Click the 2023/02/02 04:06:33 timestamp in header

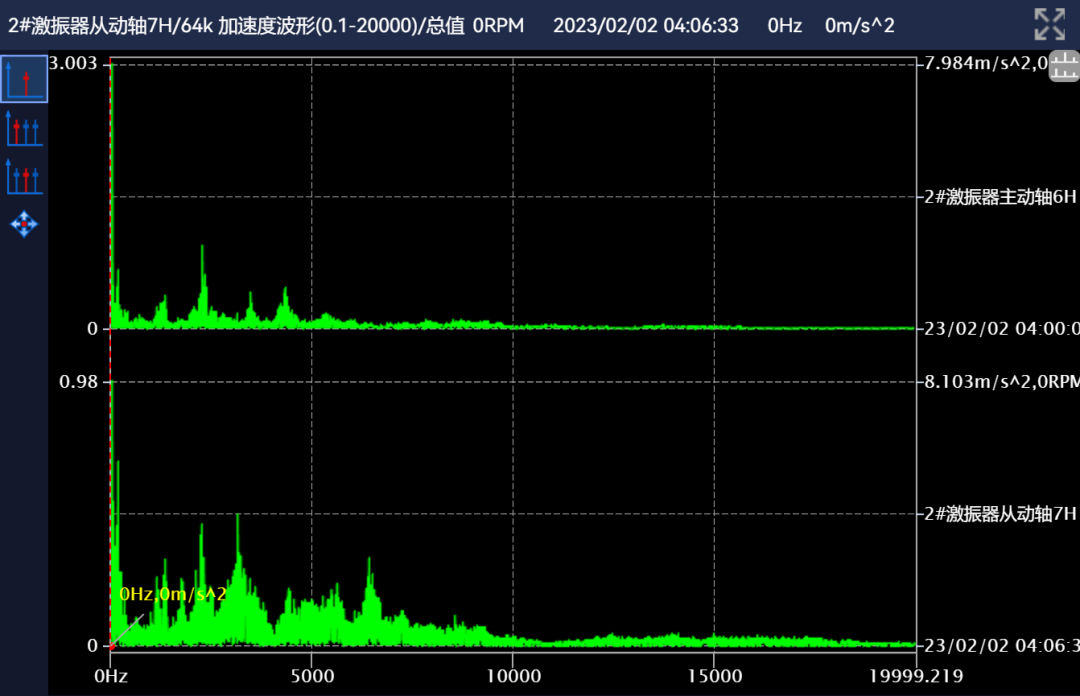[646, 25]
